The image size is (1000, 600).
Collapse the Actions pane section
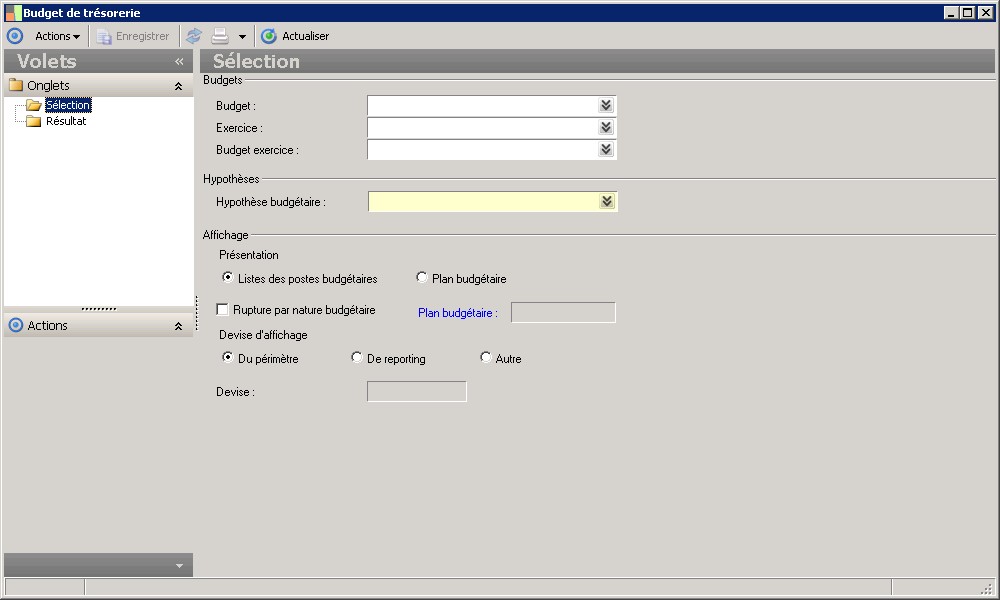click(x=179, y=326)
